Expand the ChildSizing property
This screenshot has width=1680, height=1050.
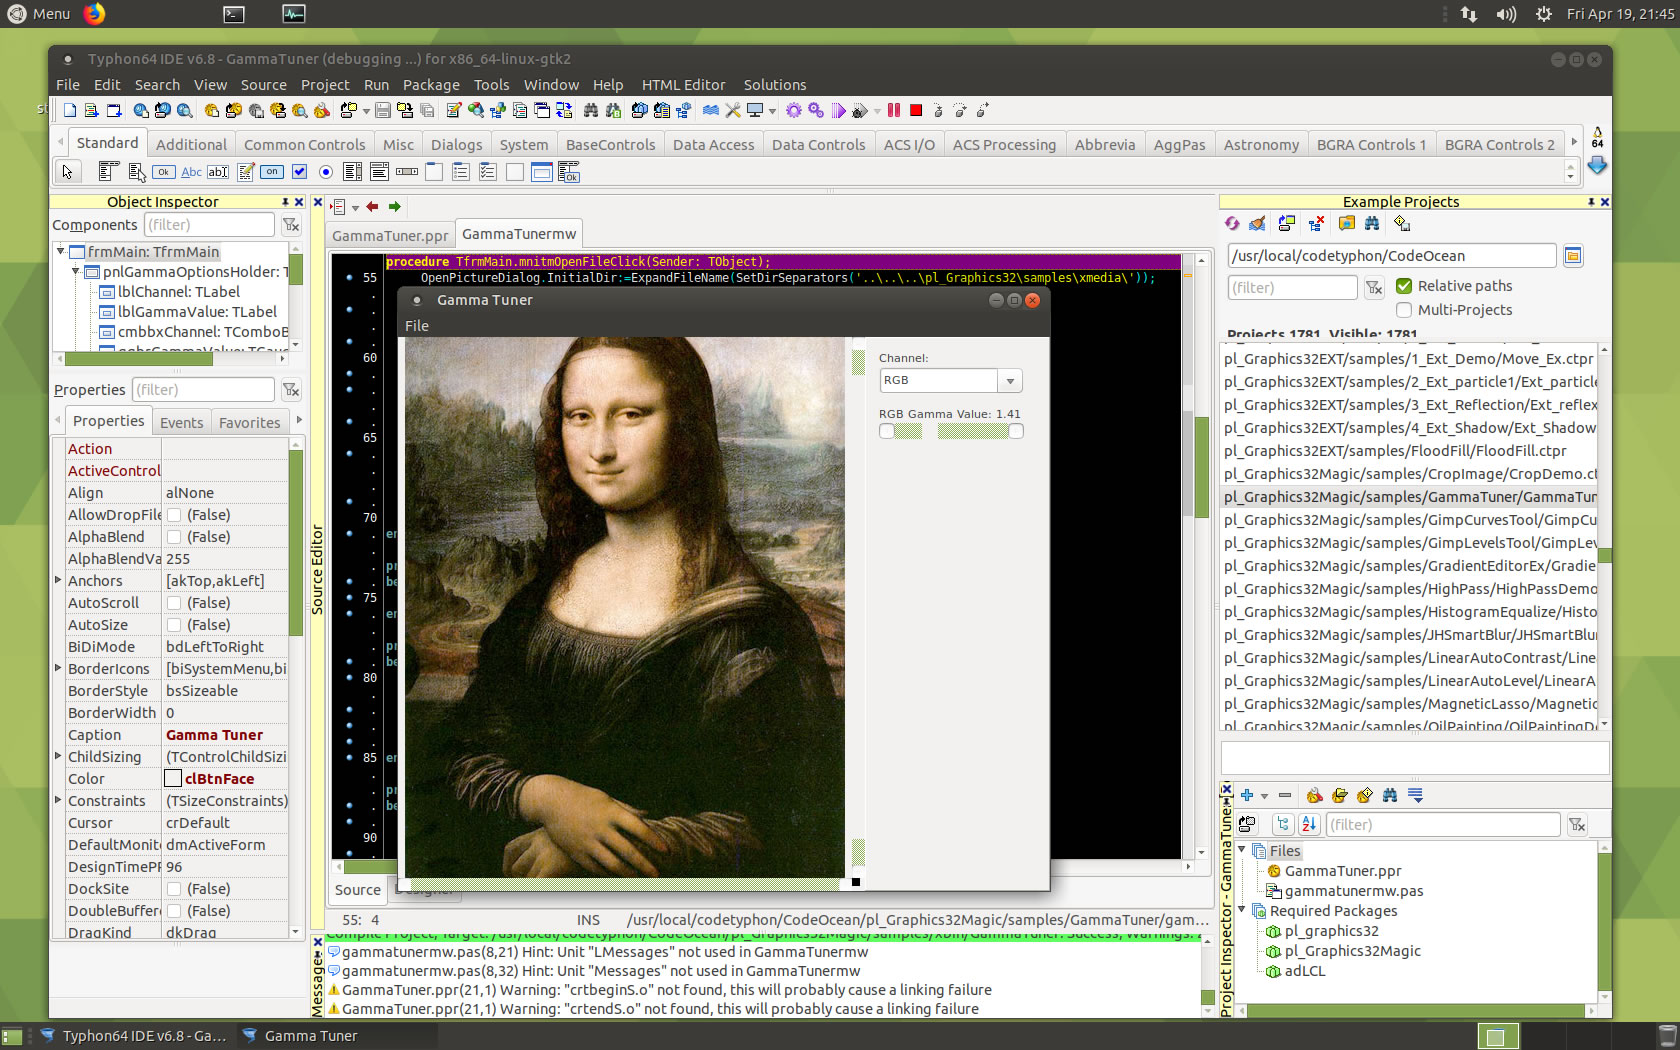58,756
